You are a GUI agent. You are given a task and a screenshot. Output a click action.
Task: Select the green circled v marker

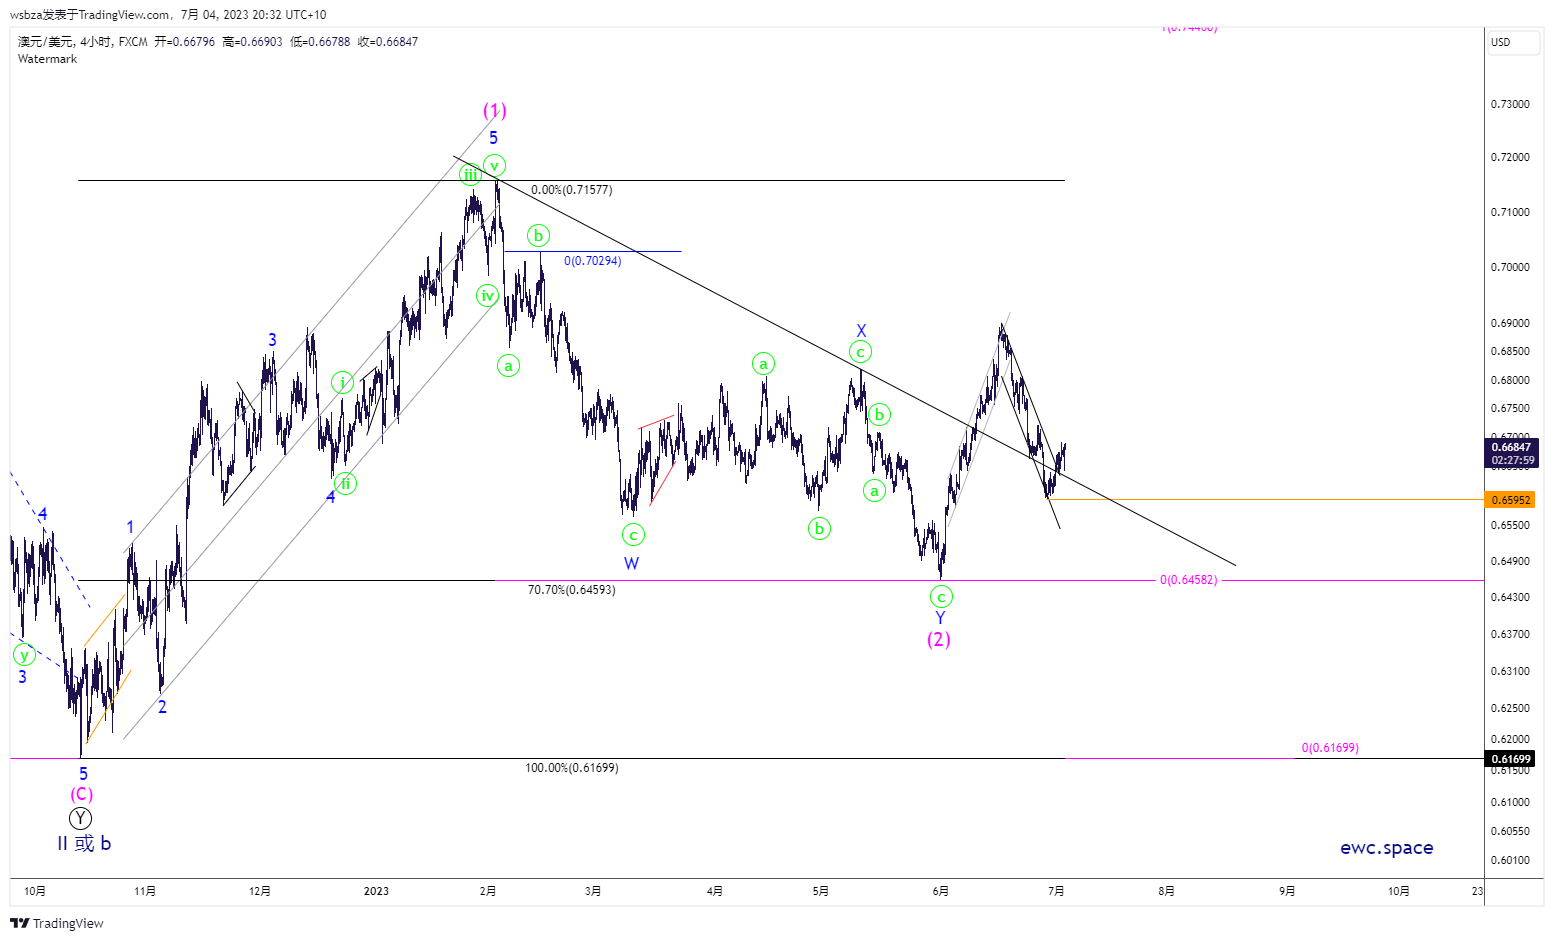tap(494, 165)
